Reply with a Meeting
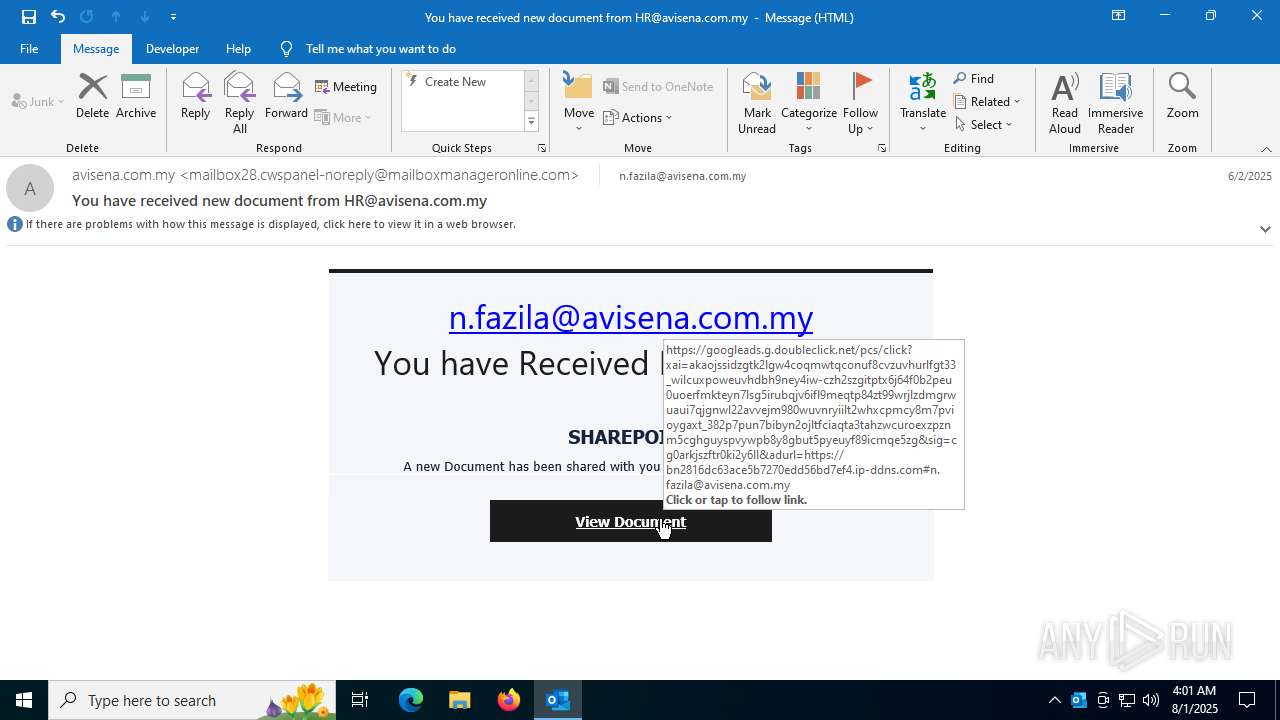 click(x=346, y=87)
